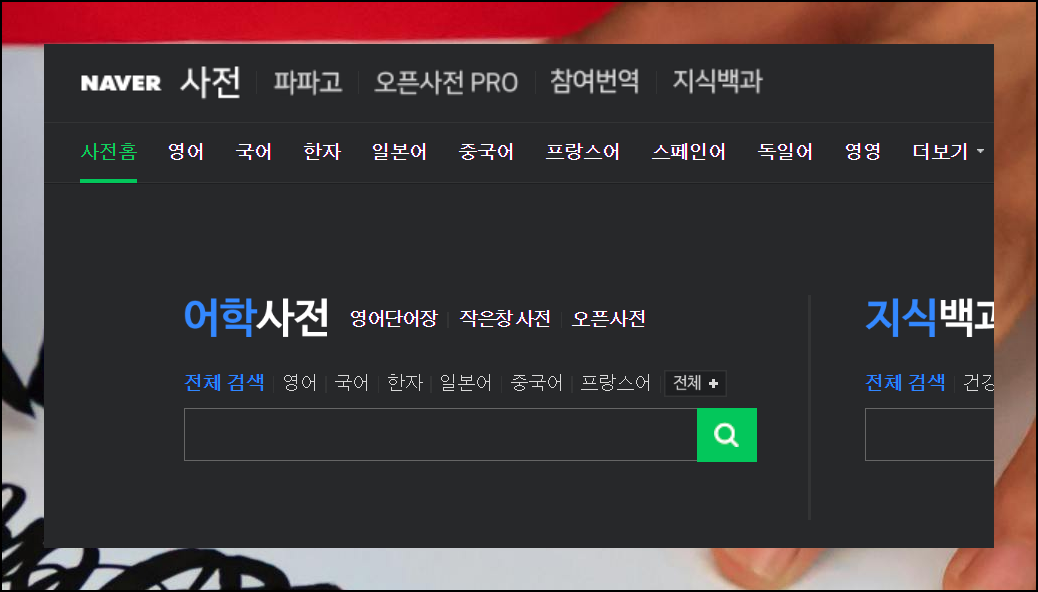The width and height of the screenshot is (1038, 592).
Task: Switch to the 독일어 dictionary tab
Action: point(785,152)
